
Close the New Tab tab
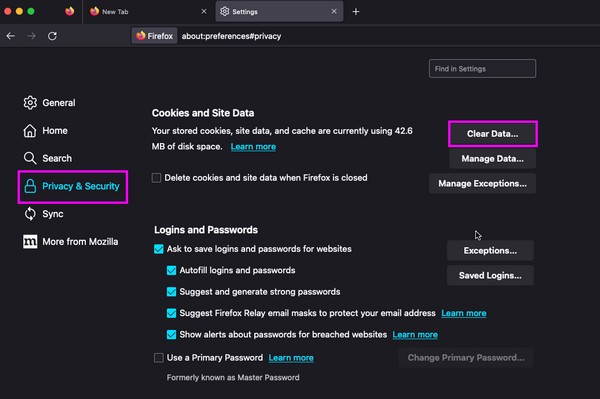pos(204,11)
